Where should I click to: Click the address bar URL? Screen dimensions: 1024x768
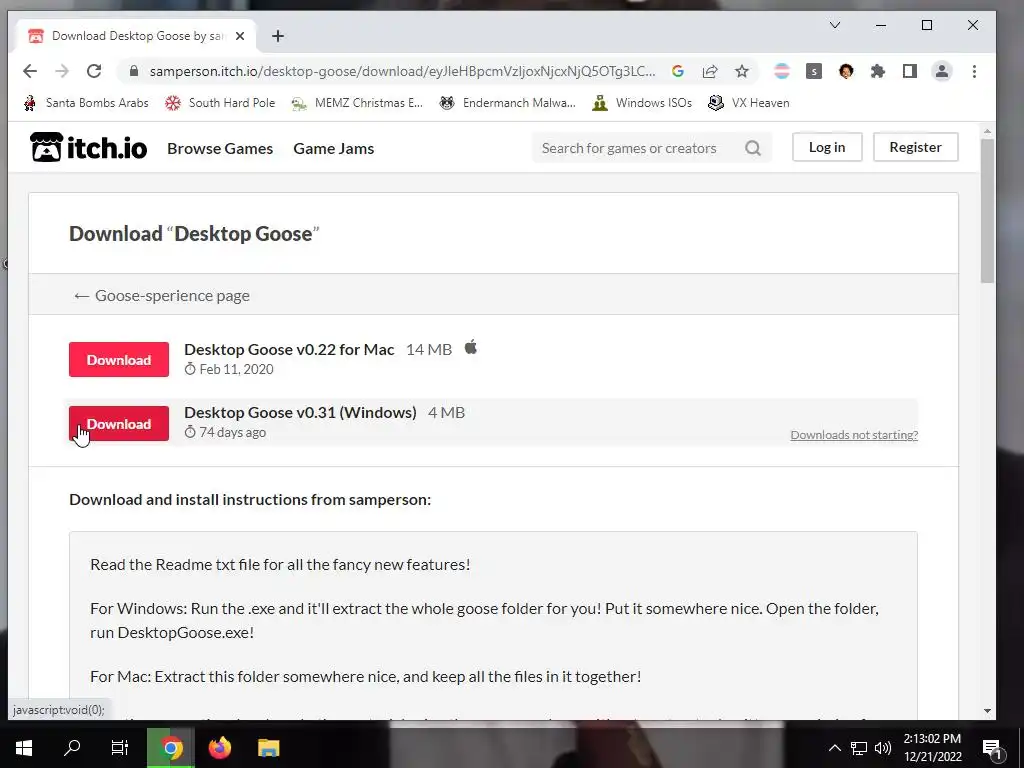coord(402,71)
